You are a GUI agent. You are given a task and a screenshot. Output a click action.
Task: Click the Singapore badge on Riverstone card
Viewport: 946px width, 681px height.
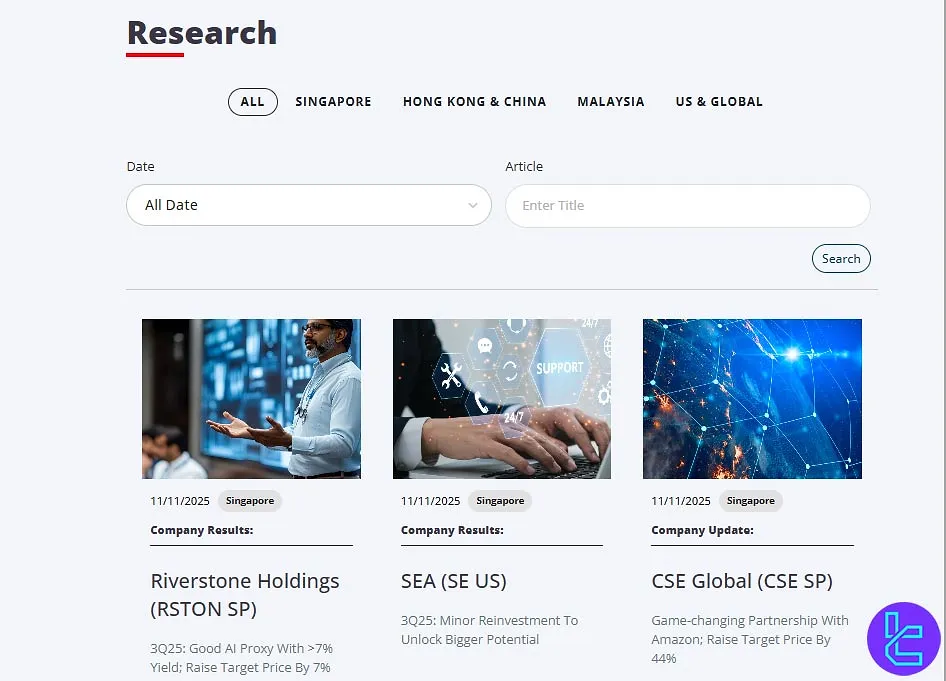pos(249,500)
